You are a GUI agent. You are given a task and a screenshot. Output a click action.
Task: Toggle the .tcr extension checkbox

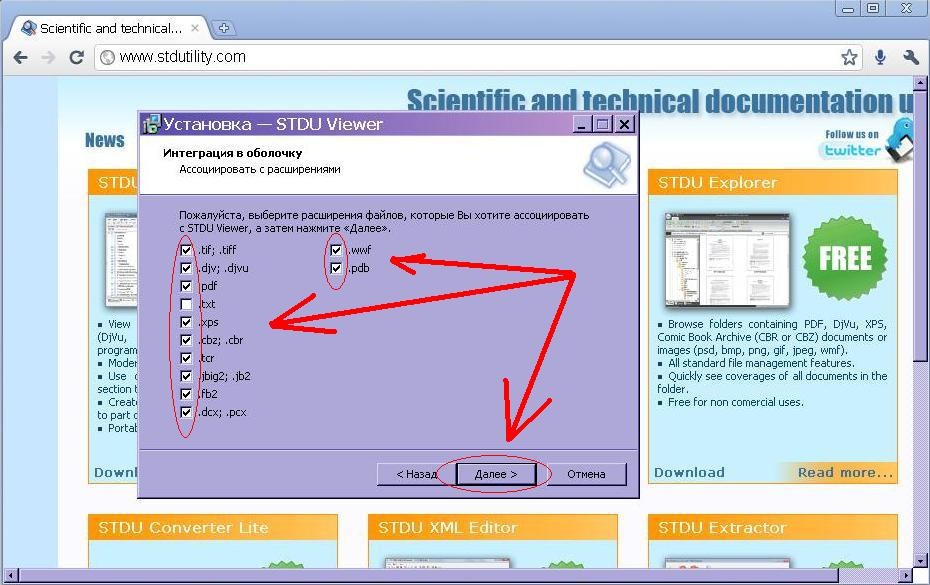[x=186, y=358]
